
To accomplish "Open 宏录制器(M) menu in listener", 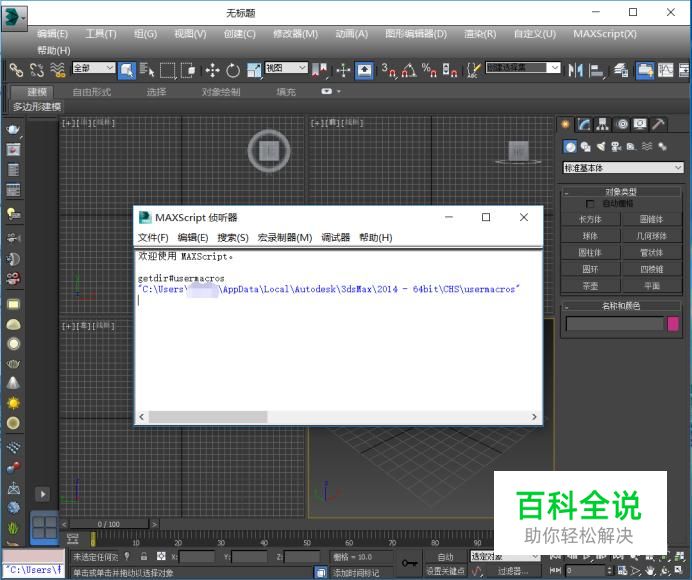I will 285,237.
